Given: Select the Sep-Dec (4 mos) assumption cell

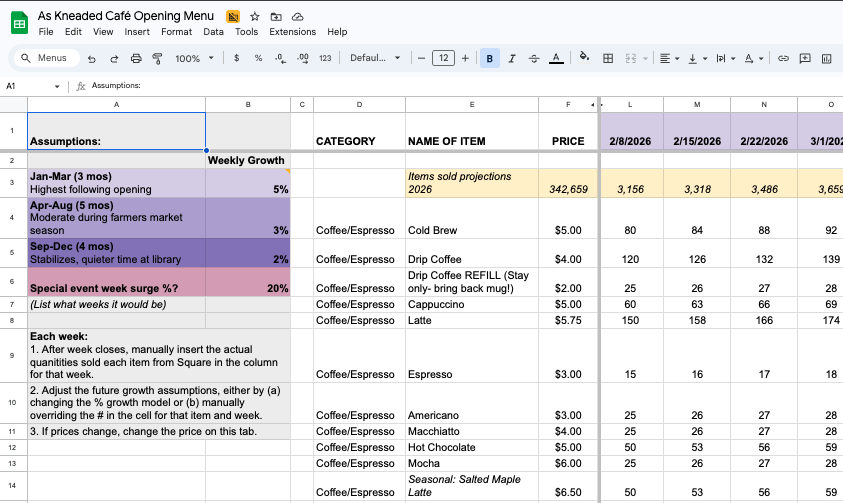Looking at the screenshot, I should tap(117, 253).
